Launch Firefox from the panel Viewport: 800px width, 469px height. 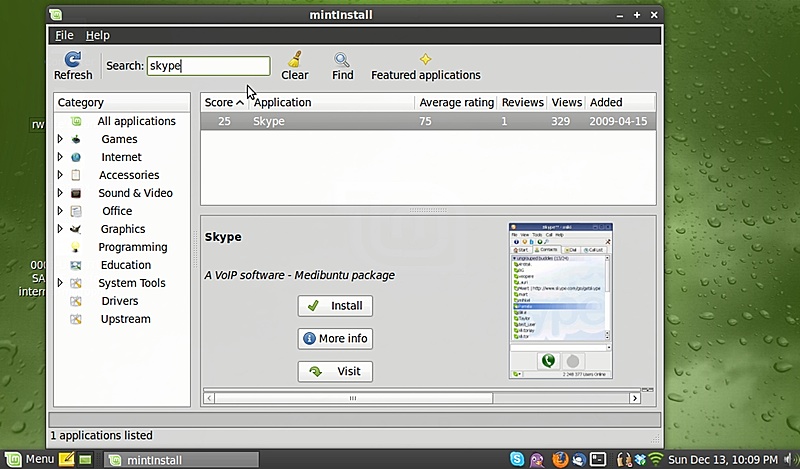pyautogui.click(x=560, y=459)
